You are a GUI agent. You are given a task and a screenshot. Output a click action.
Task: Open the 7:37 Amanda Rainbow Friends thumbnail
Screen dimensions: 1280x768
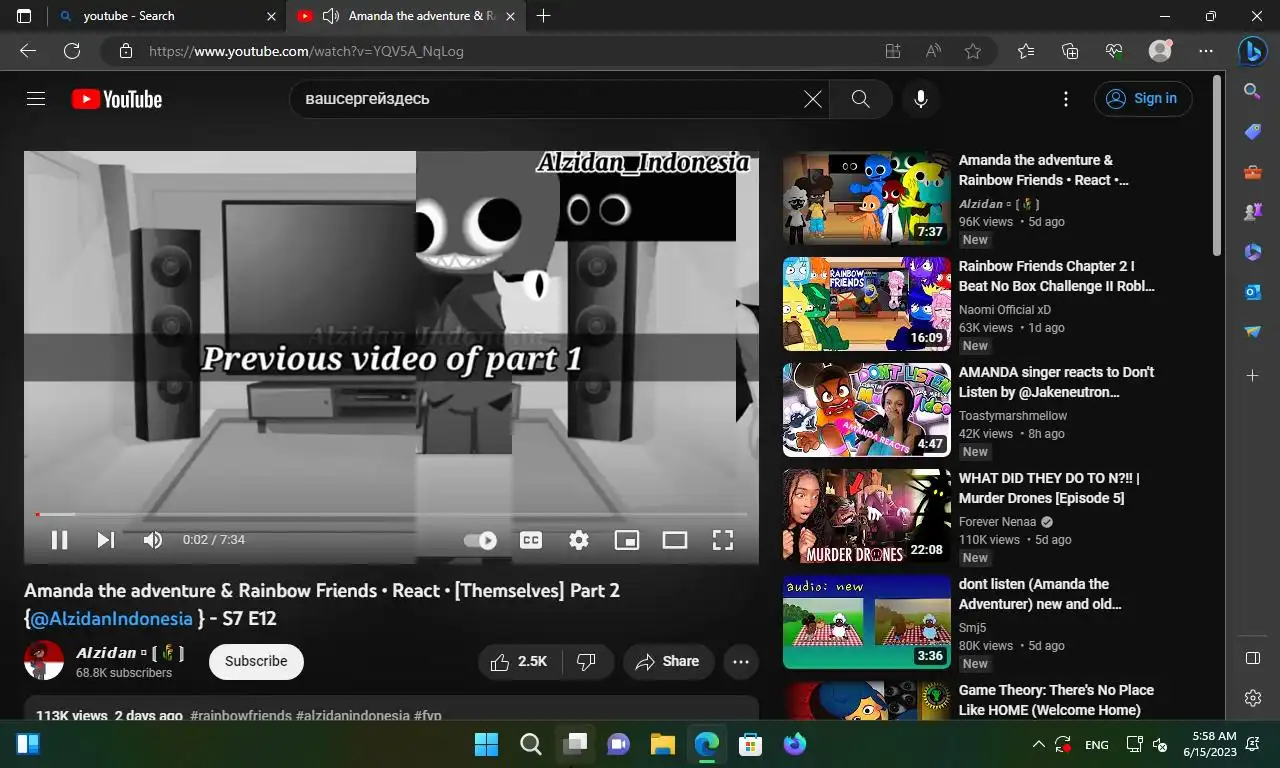(x=867, y=198)
